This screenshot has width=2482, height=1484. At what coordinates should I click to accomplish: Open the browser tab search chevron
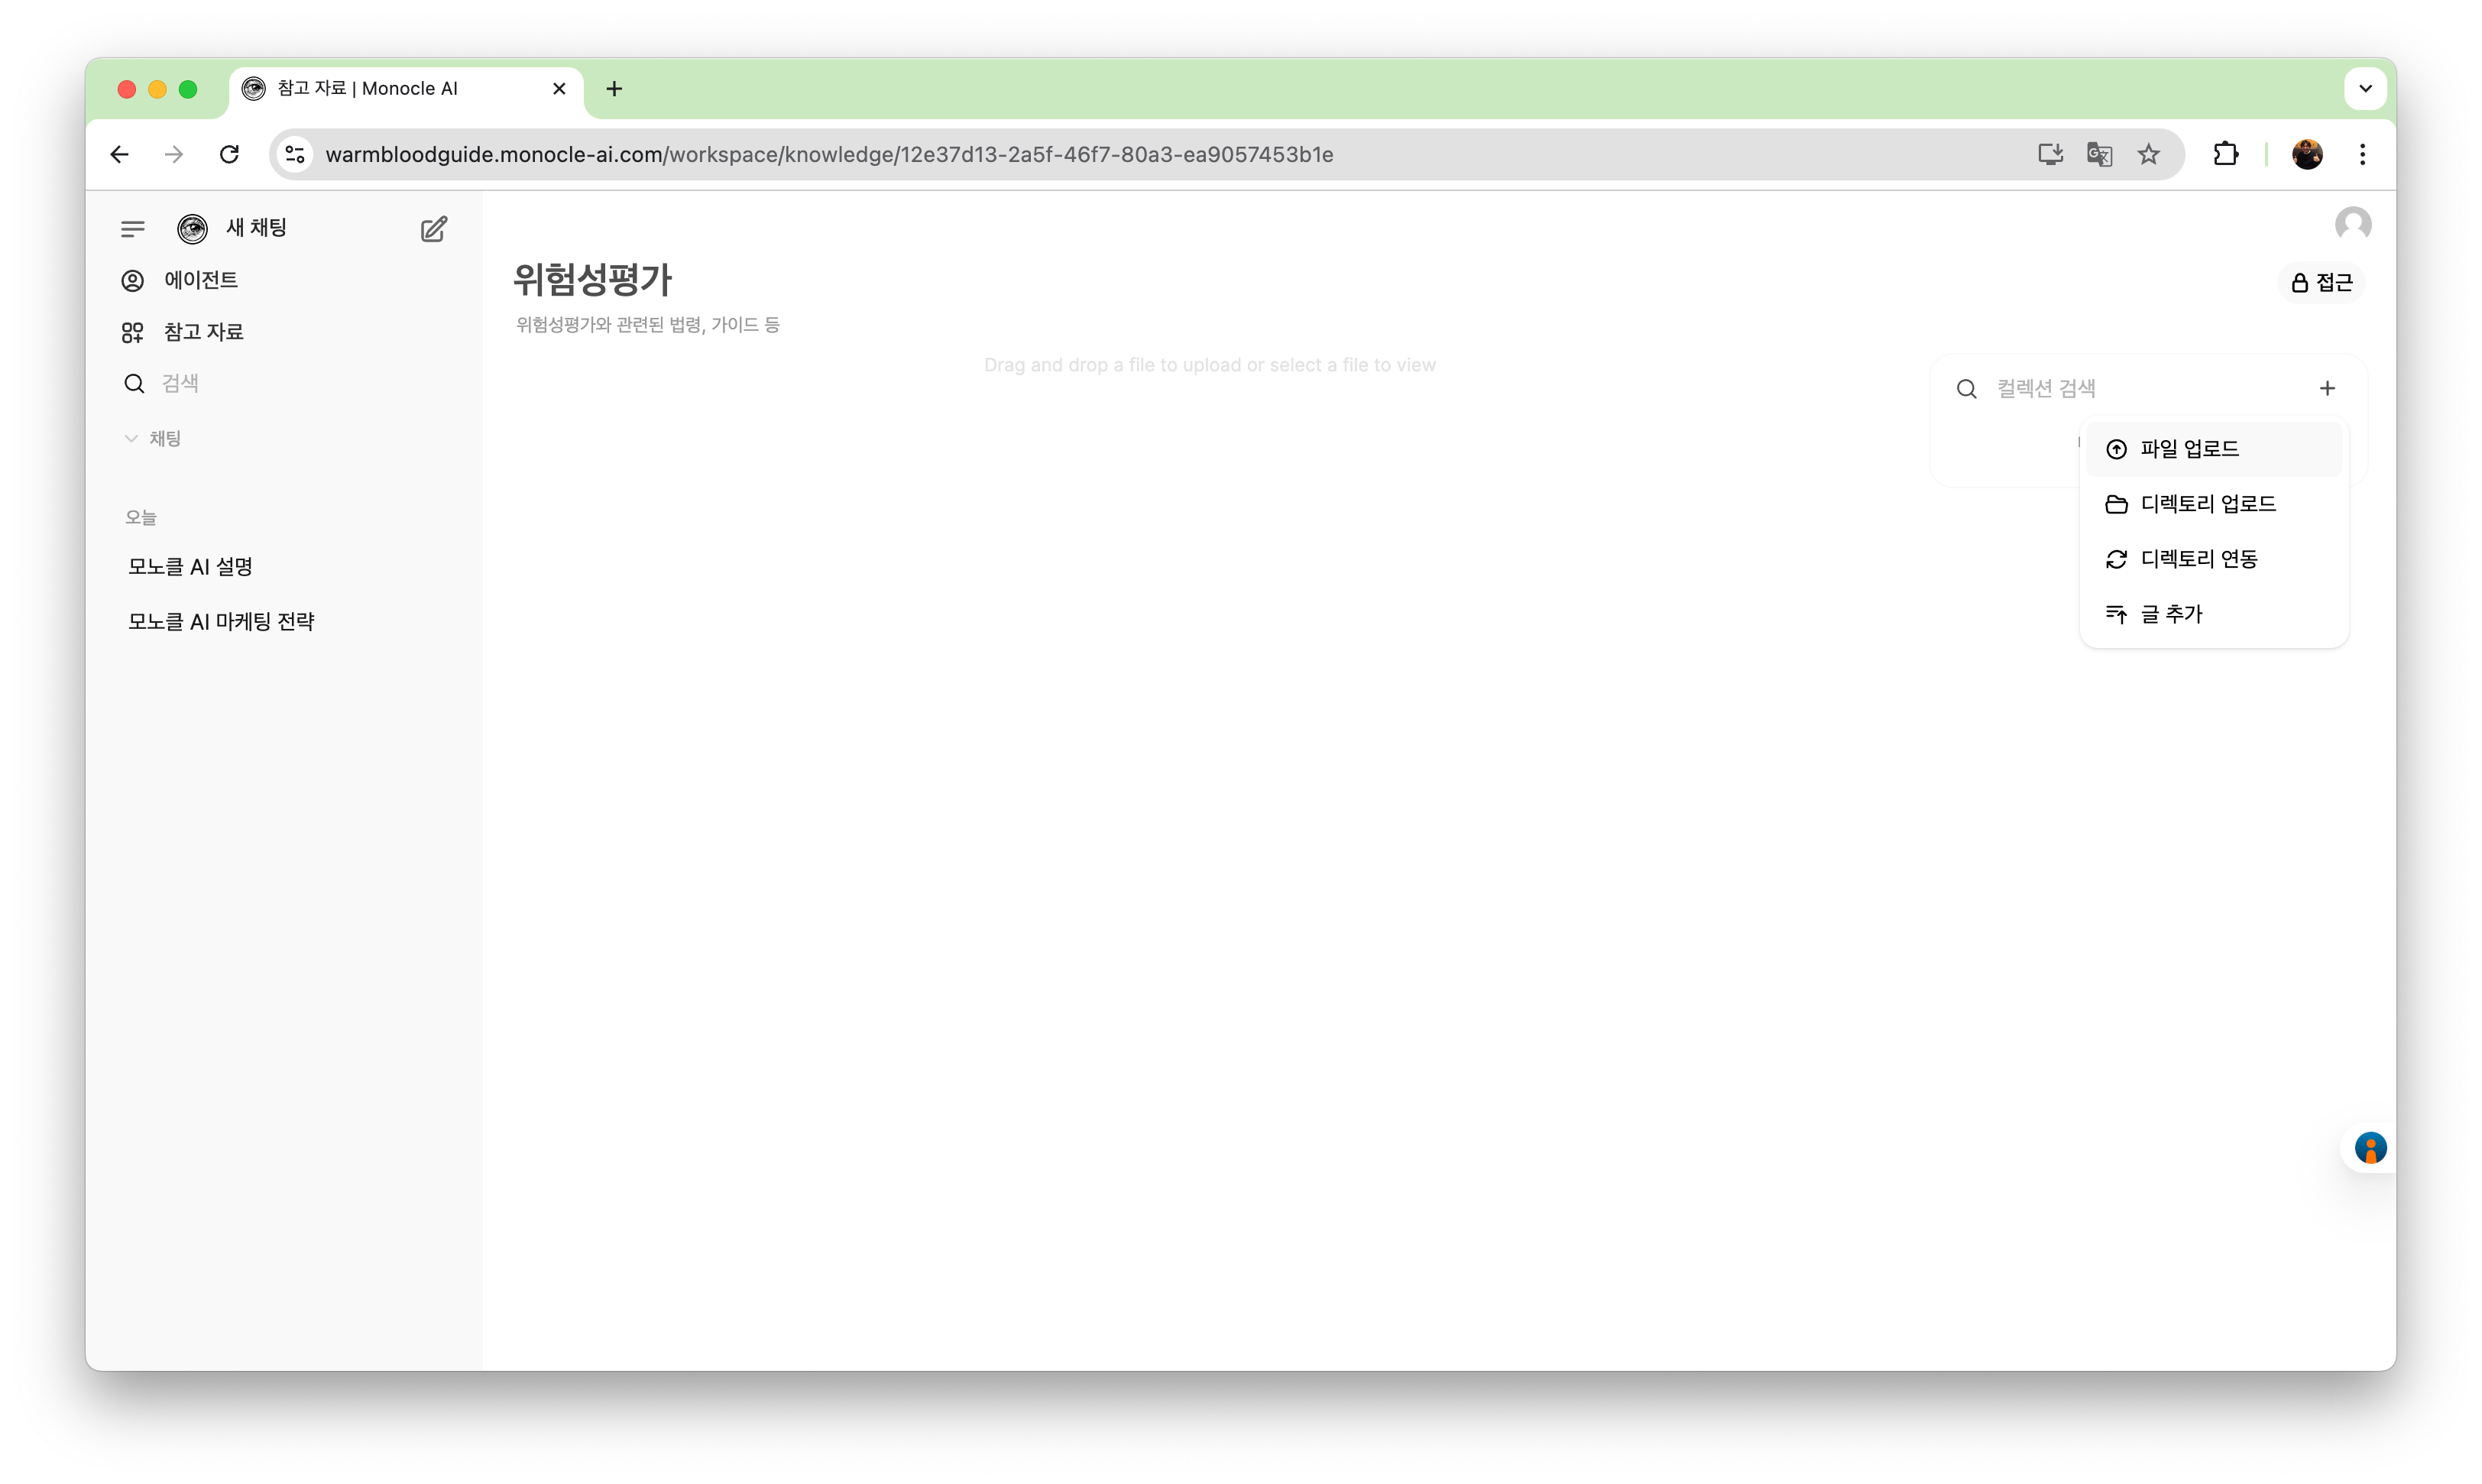point(2365,88)
